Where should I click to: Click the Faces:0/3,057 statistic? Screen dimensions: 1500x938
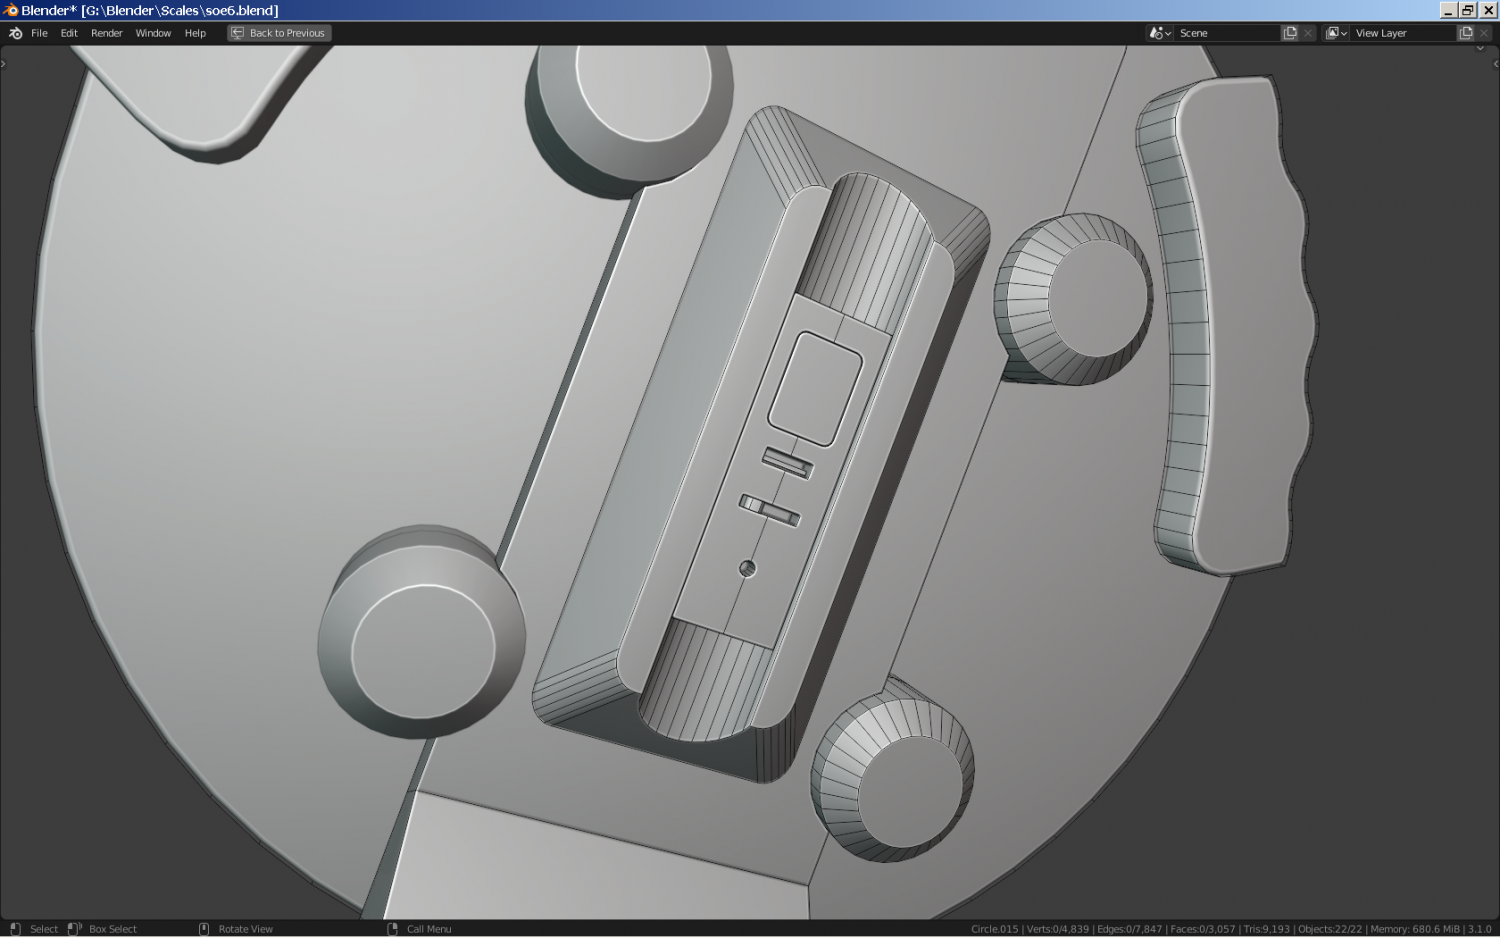coord(1202,929)
